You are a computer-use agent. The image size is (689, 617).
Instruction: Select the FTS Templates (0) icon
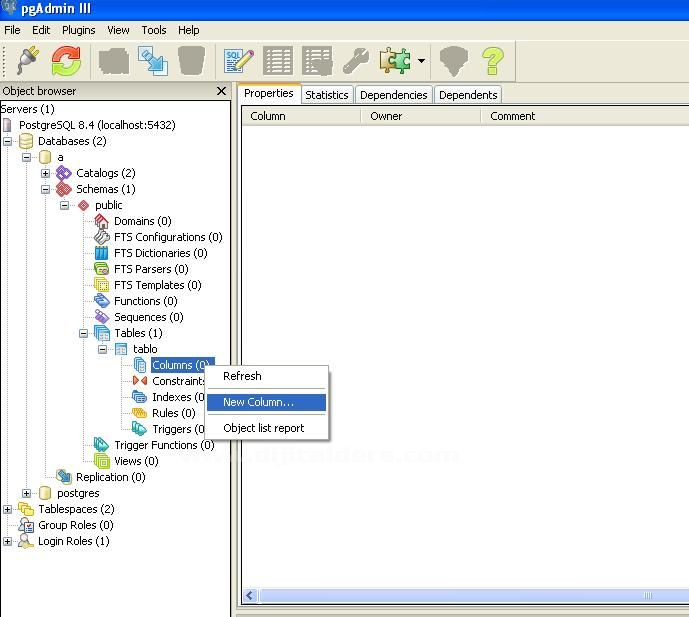tap(102, 285)
